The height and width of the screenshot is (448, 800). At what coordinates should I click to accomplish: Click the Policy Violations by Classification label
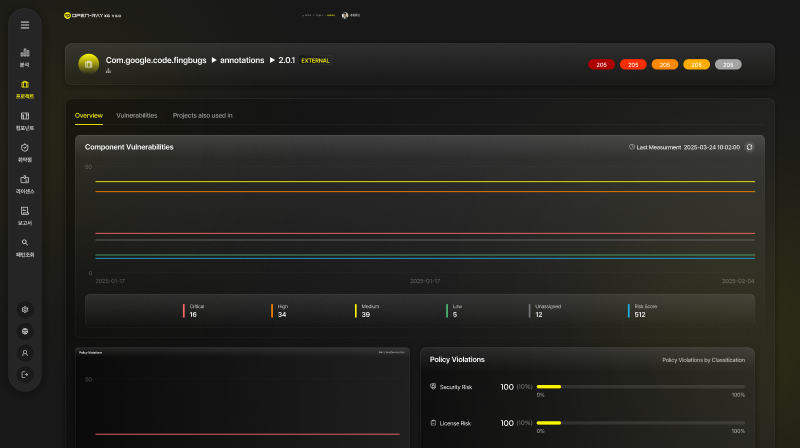(704, 360)
